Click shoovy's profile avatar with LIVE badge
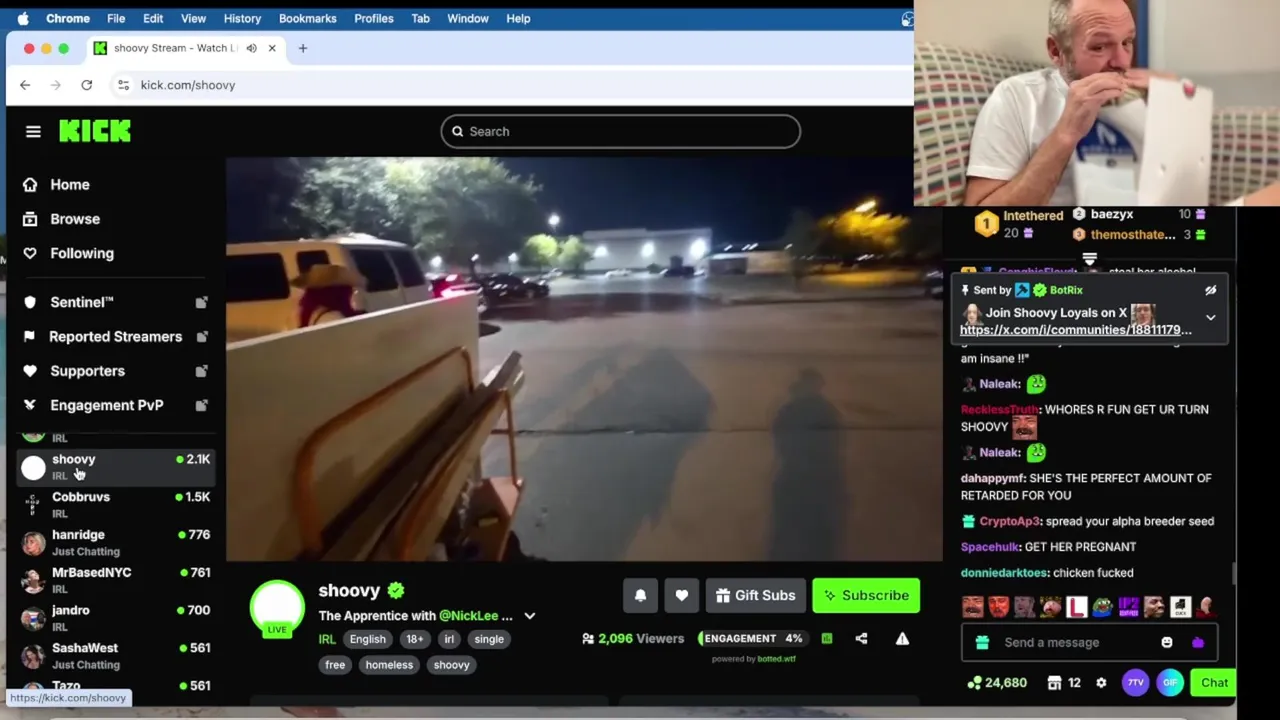This screenshot has width=1280, height=720. click(x=277, y=608)
